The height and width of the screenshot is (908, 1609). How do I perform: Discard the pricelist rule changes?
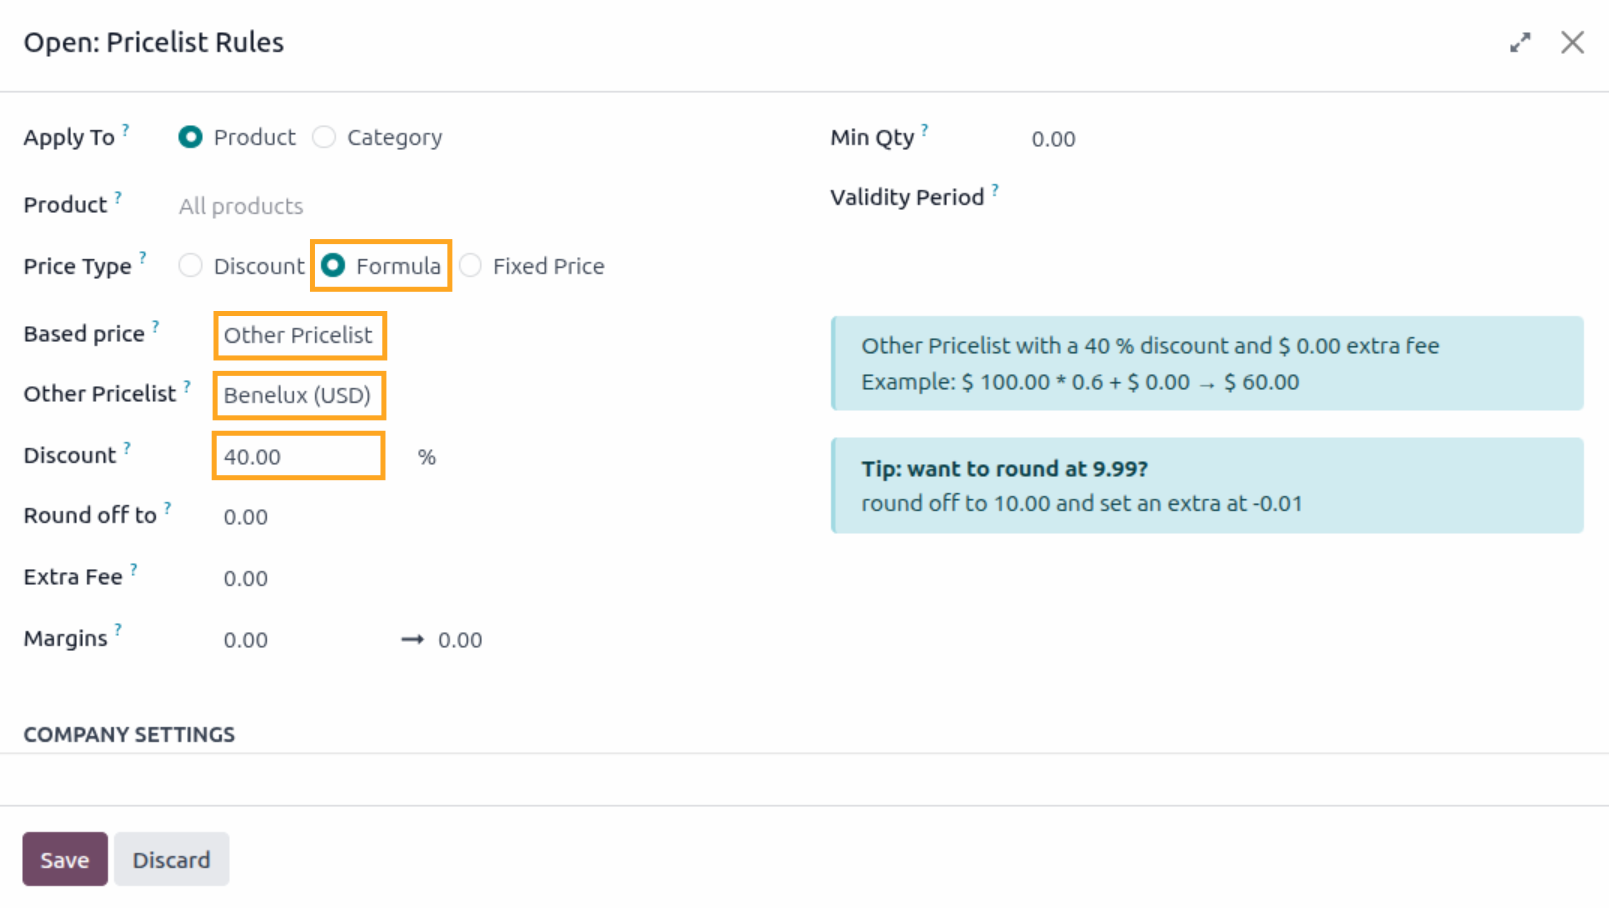pyautogui.click(x=171, y=858)
